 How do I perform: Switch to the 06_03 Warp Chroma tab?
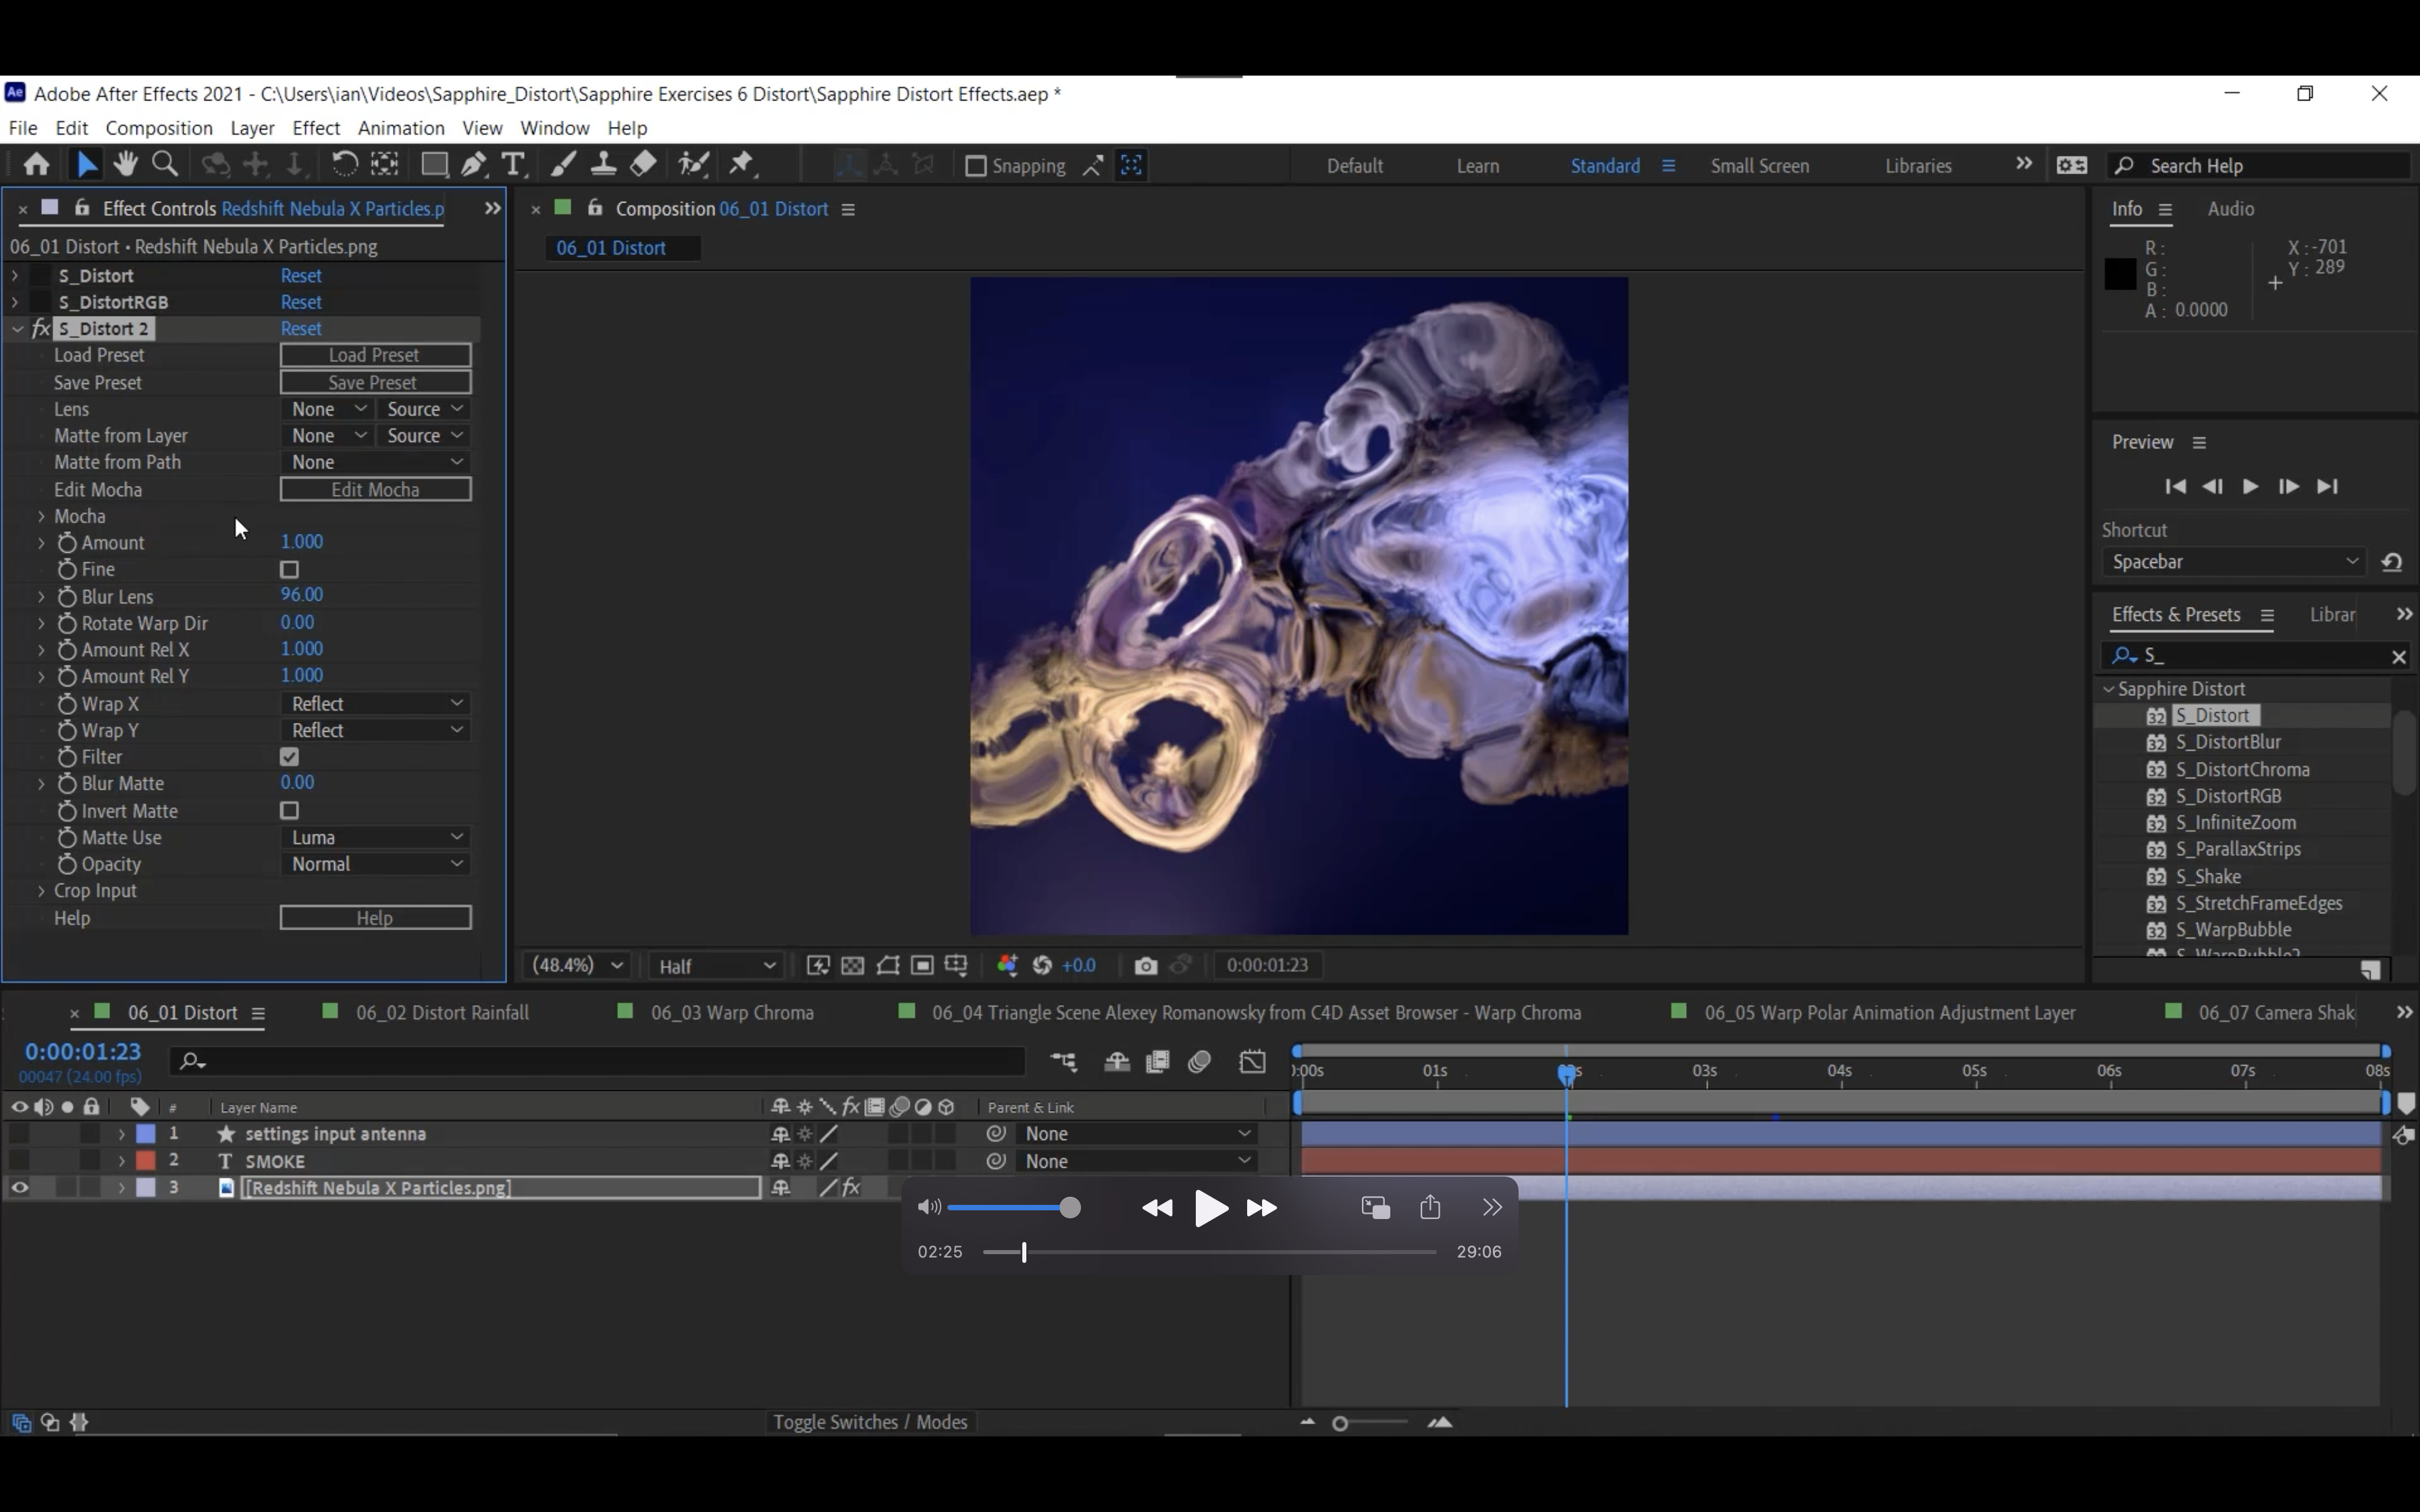tap(732, 1013)
